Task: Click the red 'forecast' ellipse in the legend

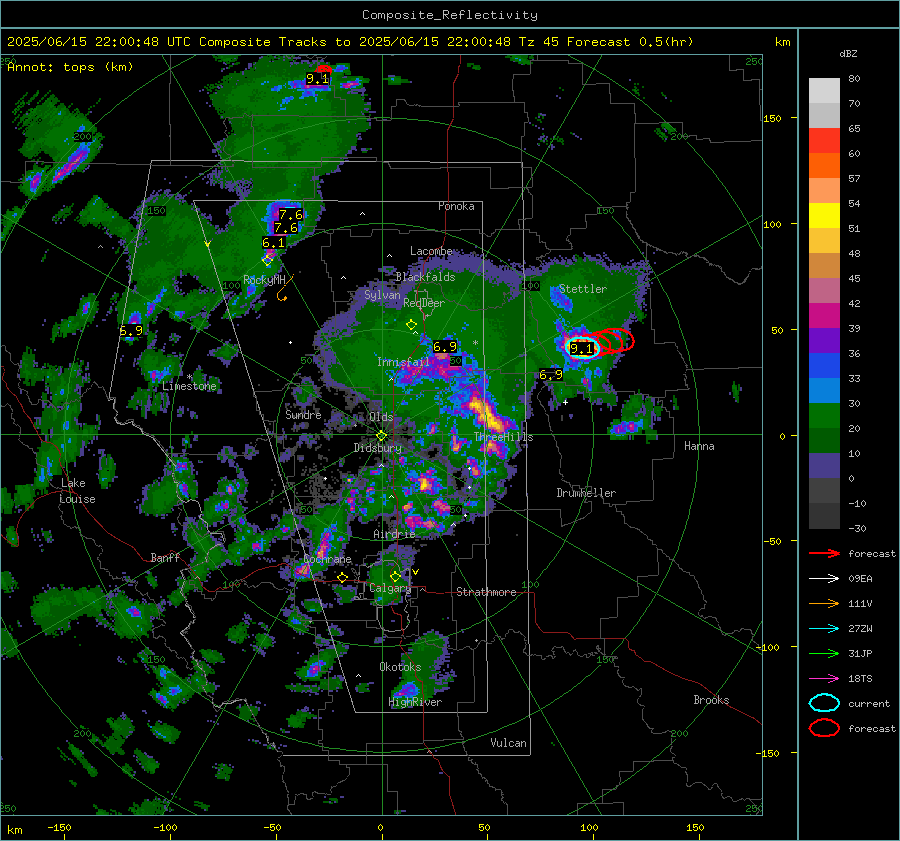Action: pyautogui.click(x=824, y=728)
